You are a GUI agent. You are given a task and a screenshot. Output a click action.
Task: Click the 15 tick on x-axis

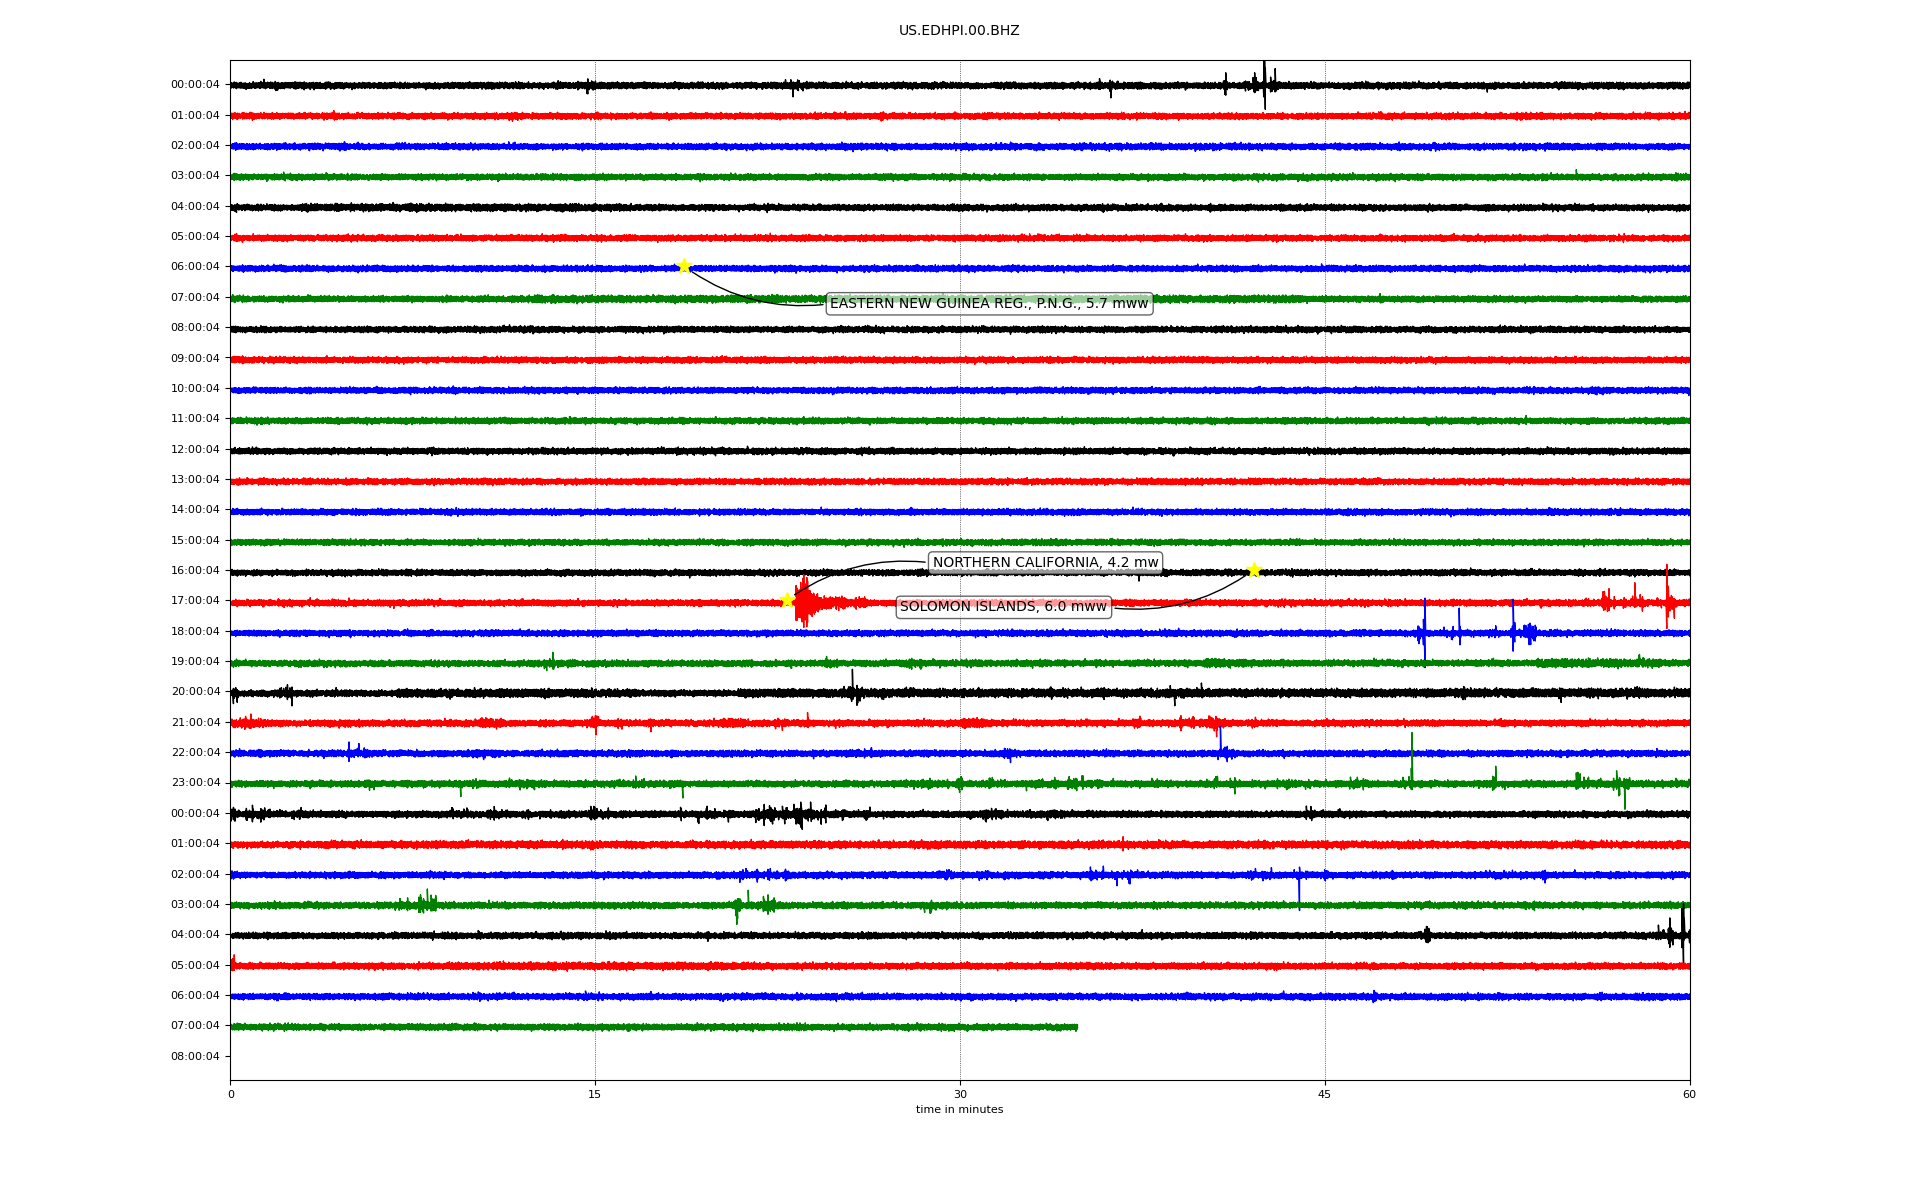(595, 1094)
